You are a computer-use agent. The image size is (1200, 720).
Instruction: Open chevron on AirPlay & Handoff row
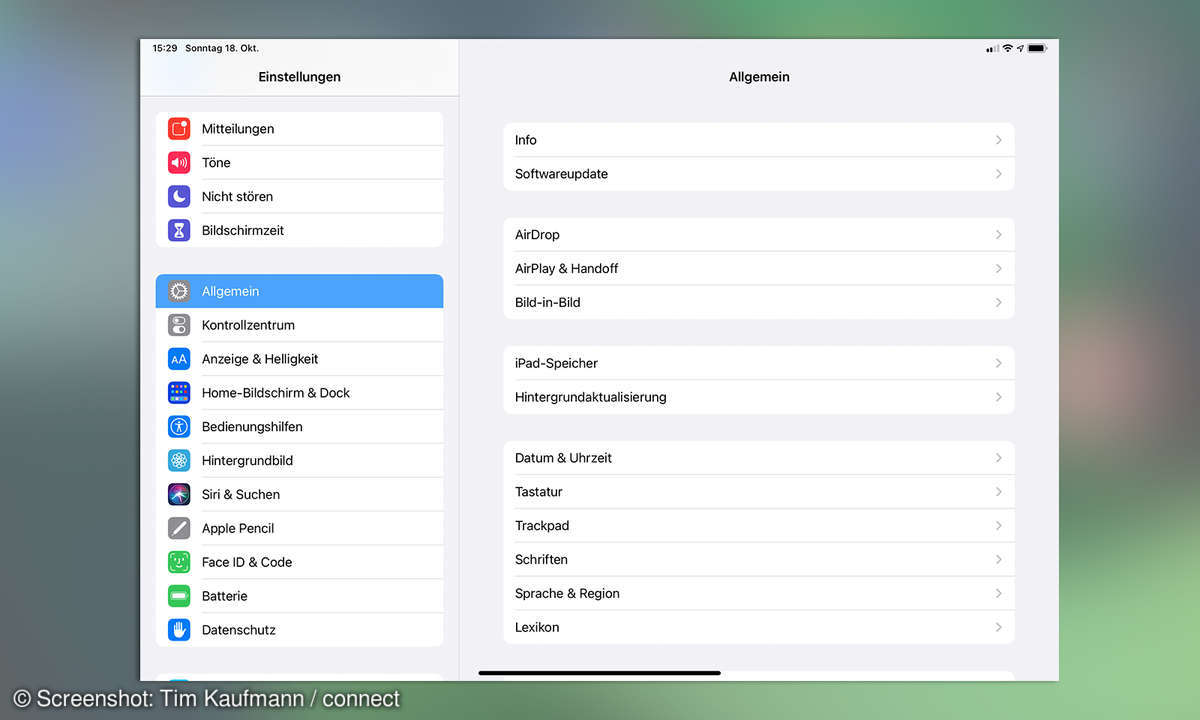pos(998,269)
